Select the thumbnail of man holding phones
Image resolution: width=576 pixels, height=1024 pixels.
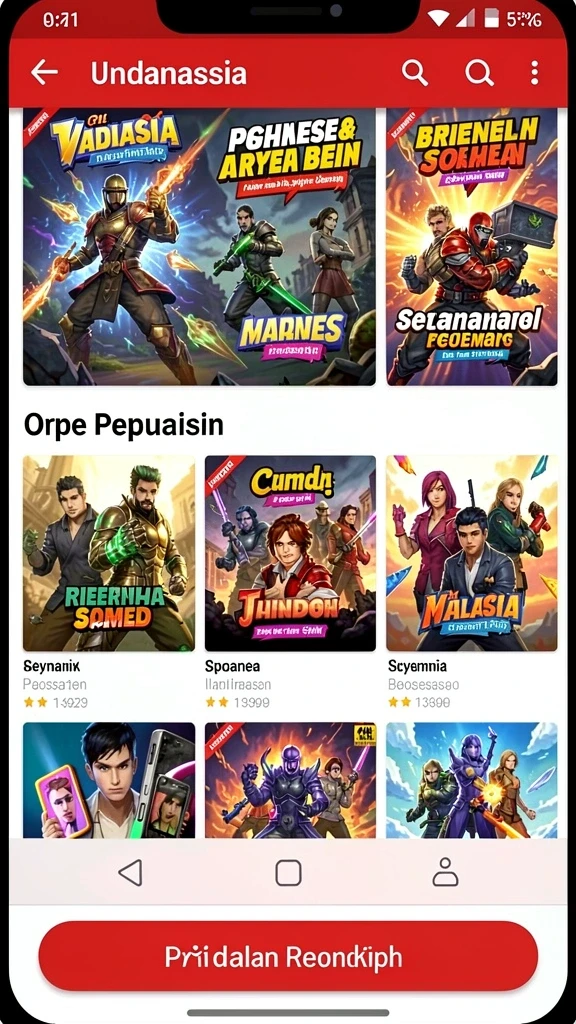[108, 780]
